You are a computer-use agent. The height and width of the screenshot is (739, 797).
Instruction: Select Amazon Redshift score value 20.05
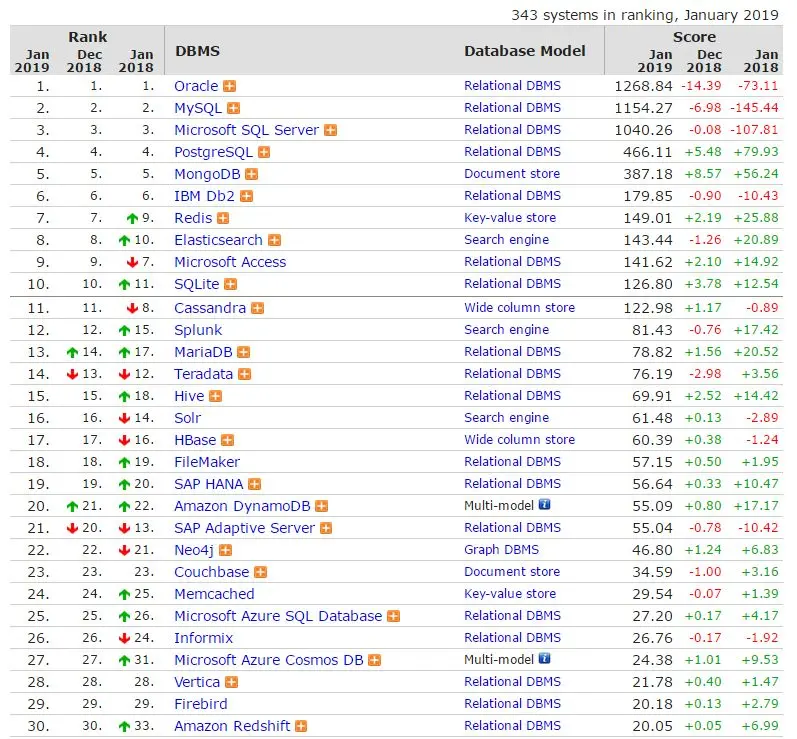(x=652, y=726)
